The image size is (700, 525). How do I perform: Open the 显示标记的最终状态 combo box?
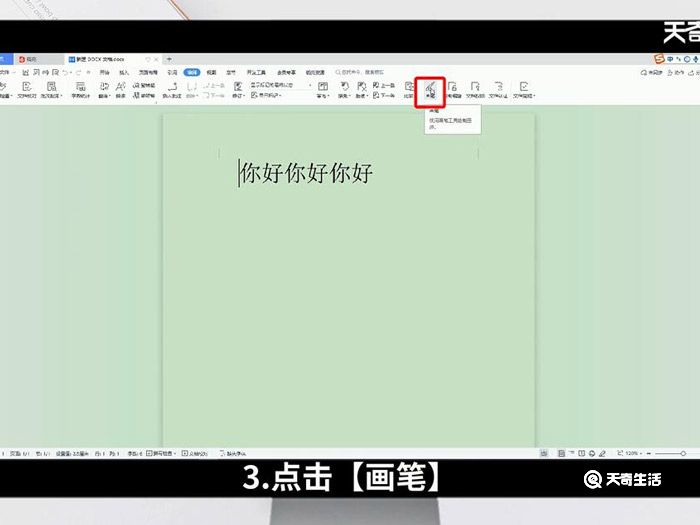coord(281,85)
